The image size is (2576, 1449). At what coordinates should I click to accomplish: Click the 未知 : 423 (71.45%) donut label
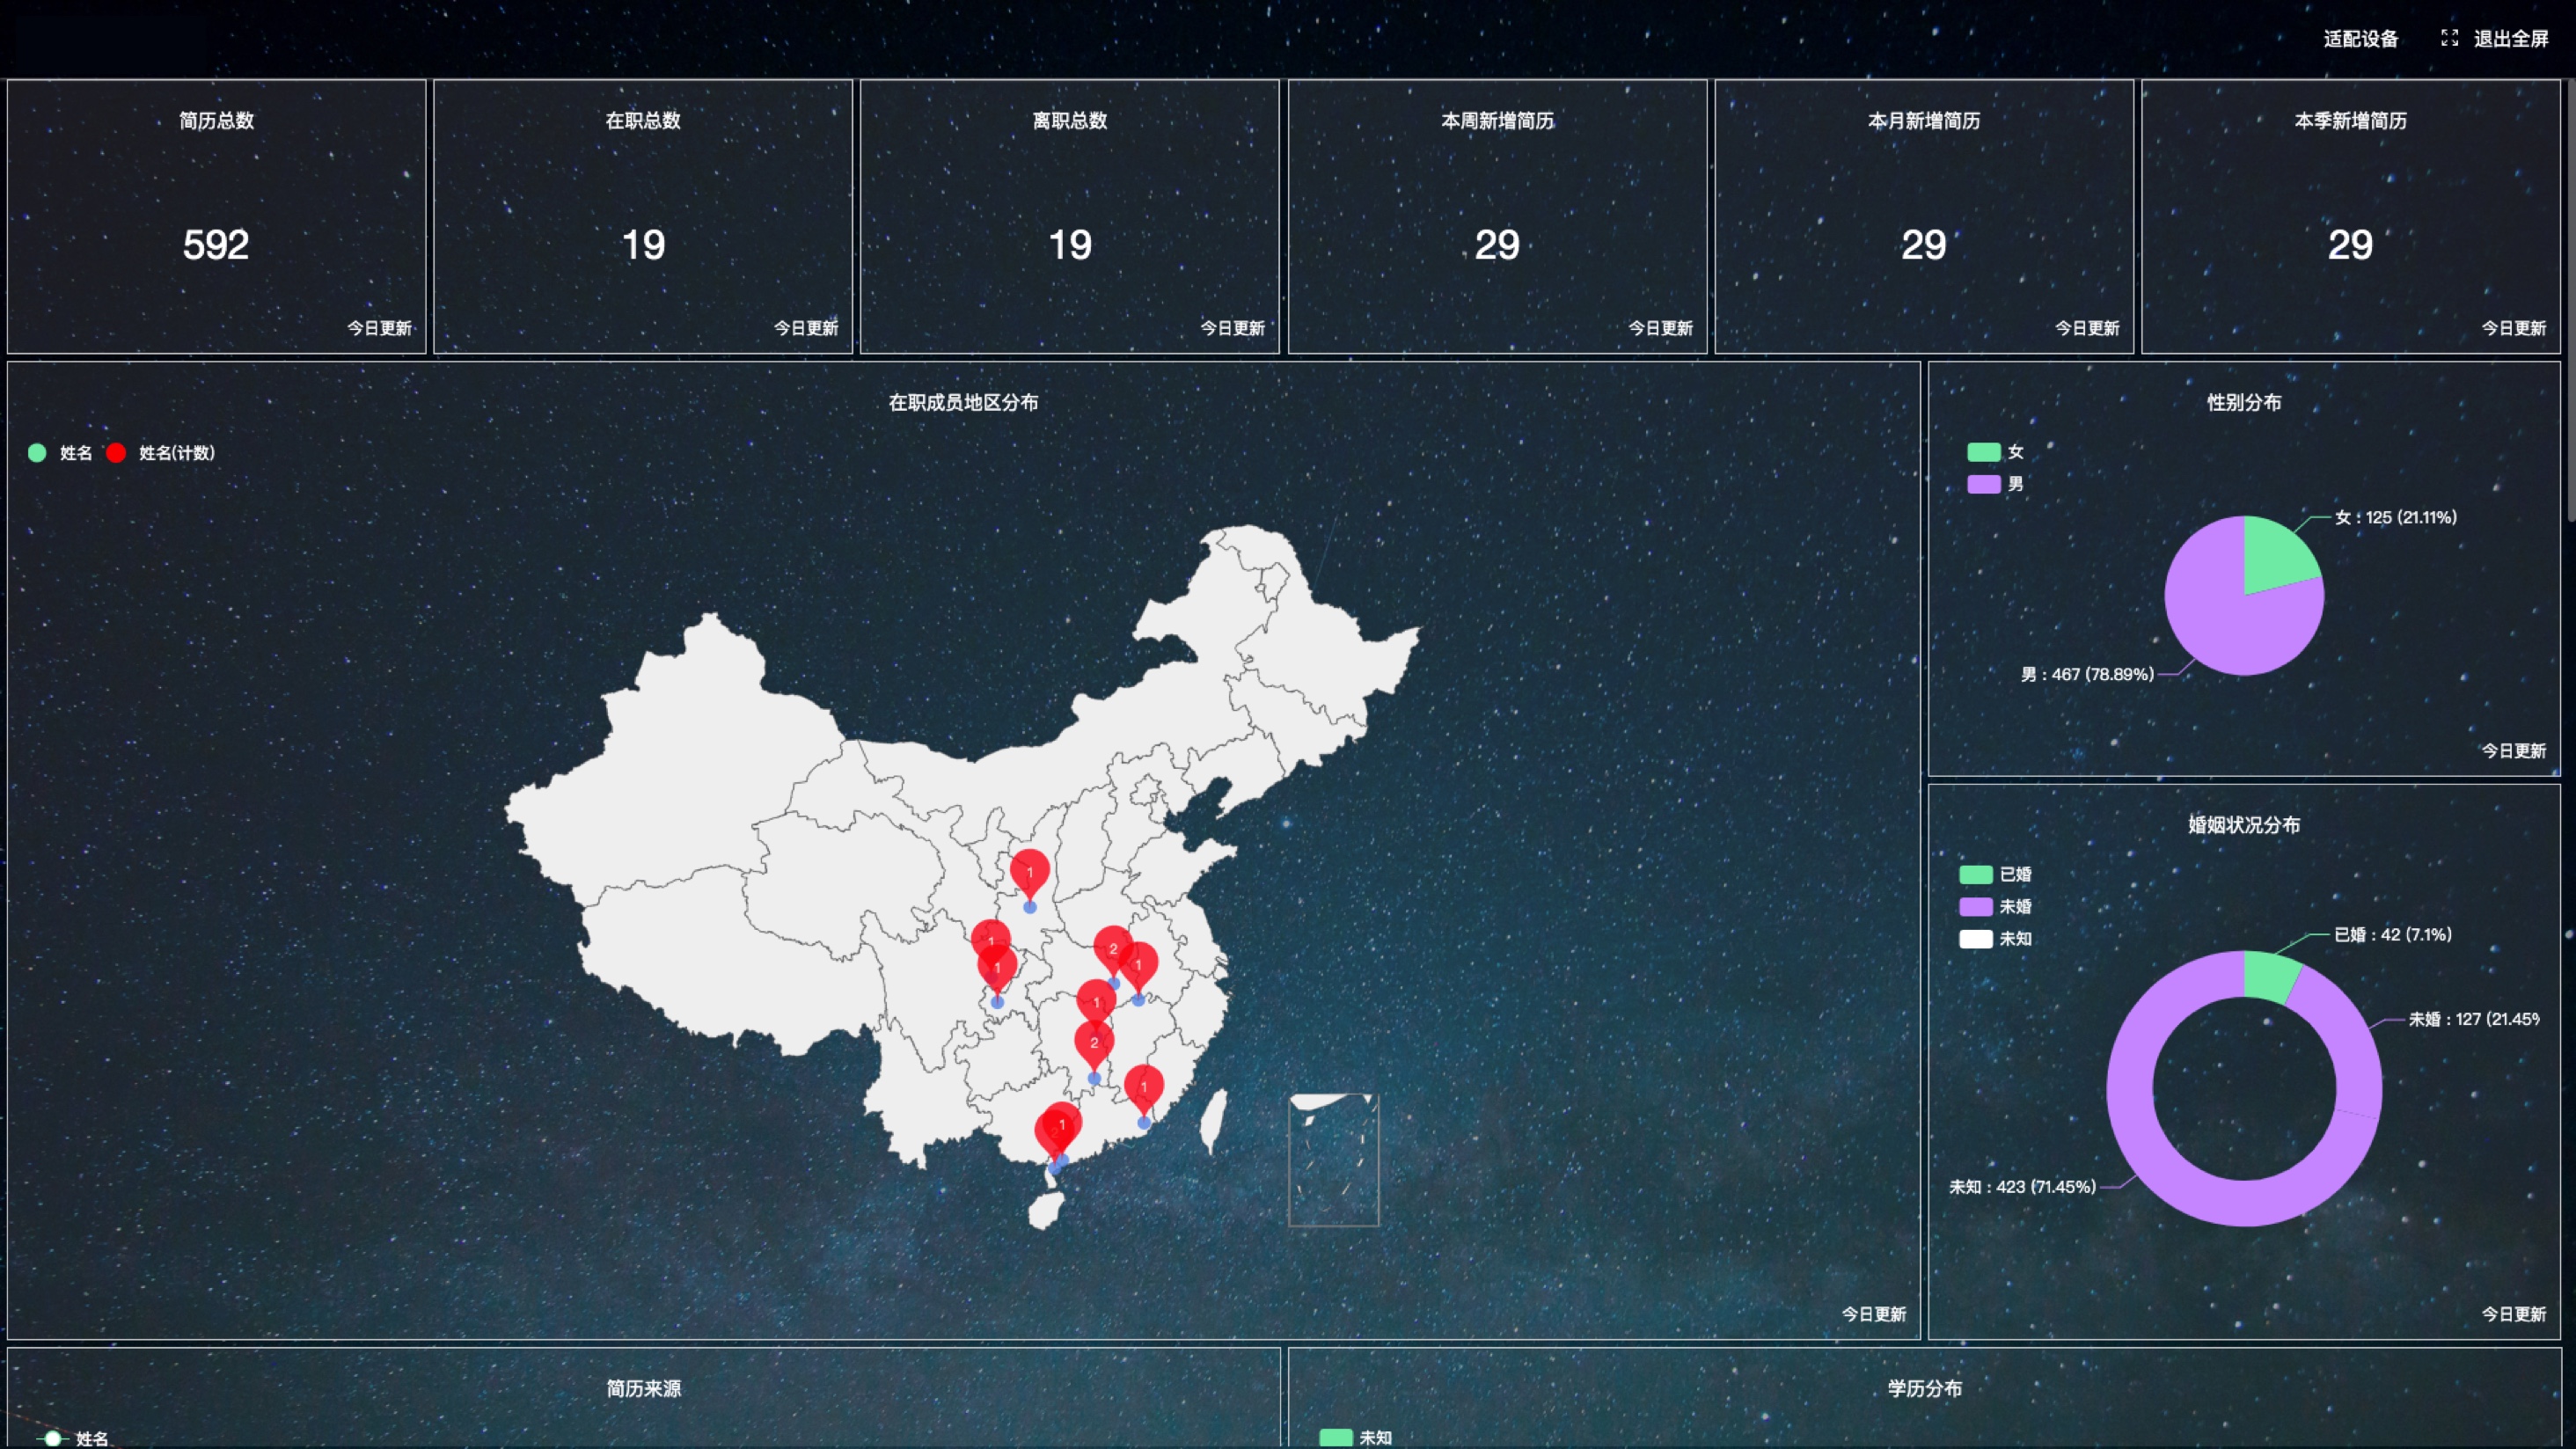(x=2022, y=1187)
